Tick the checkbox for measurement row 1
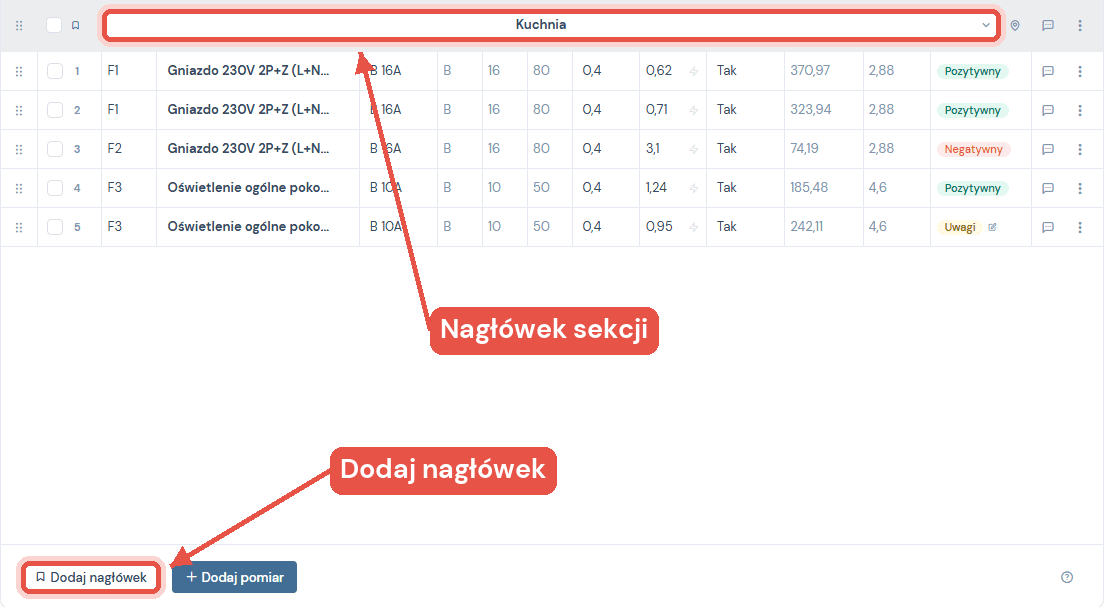 55,71
